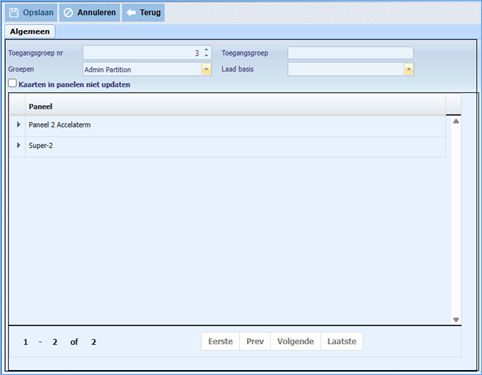Go to Eerste page

tap(220, 341)
